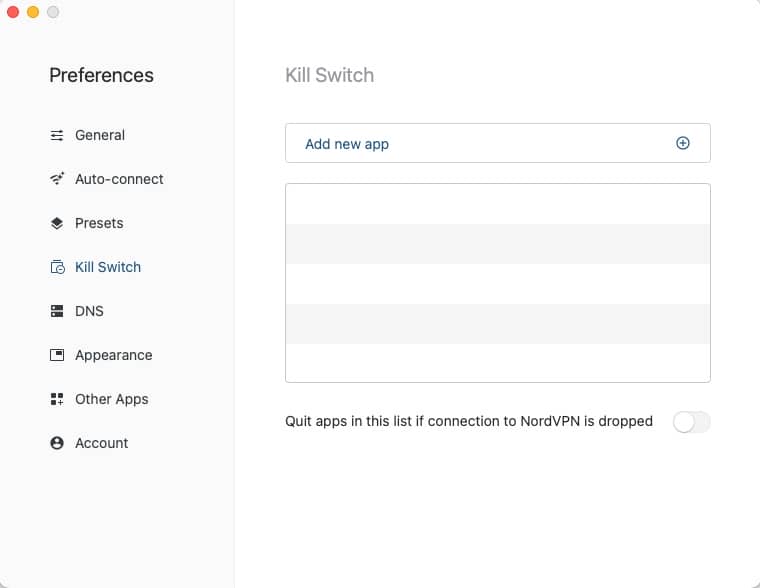Click the Account person icon

pos(57,443)
